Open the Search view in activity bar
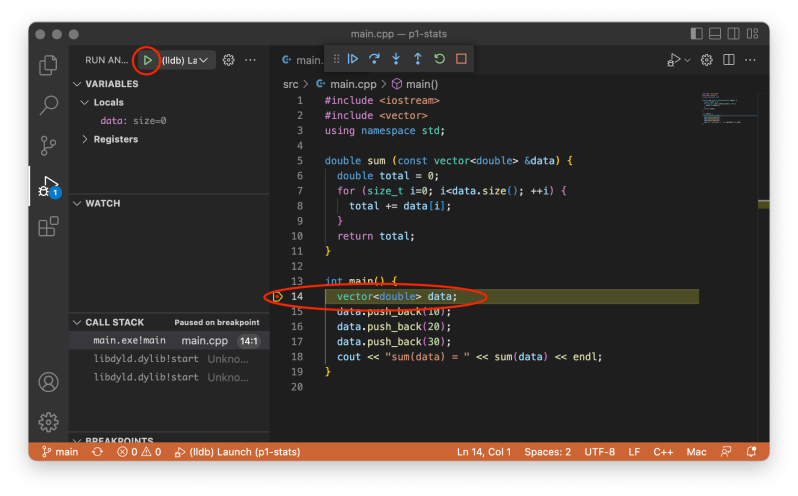The width and height of the screenshot is (798, 496). 48,105
